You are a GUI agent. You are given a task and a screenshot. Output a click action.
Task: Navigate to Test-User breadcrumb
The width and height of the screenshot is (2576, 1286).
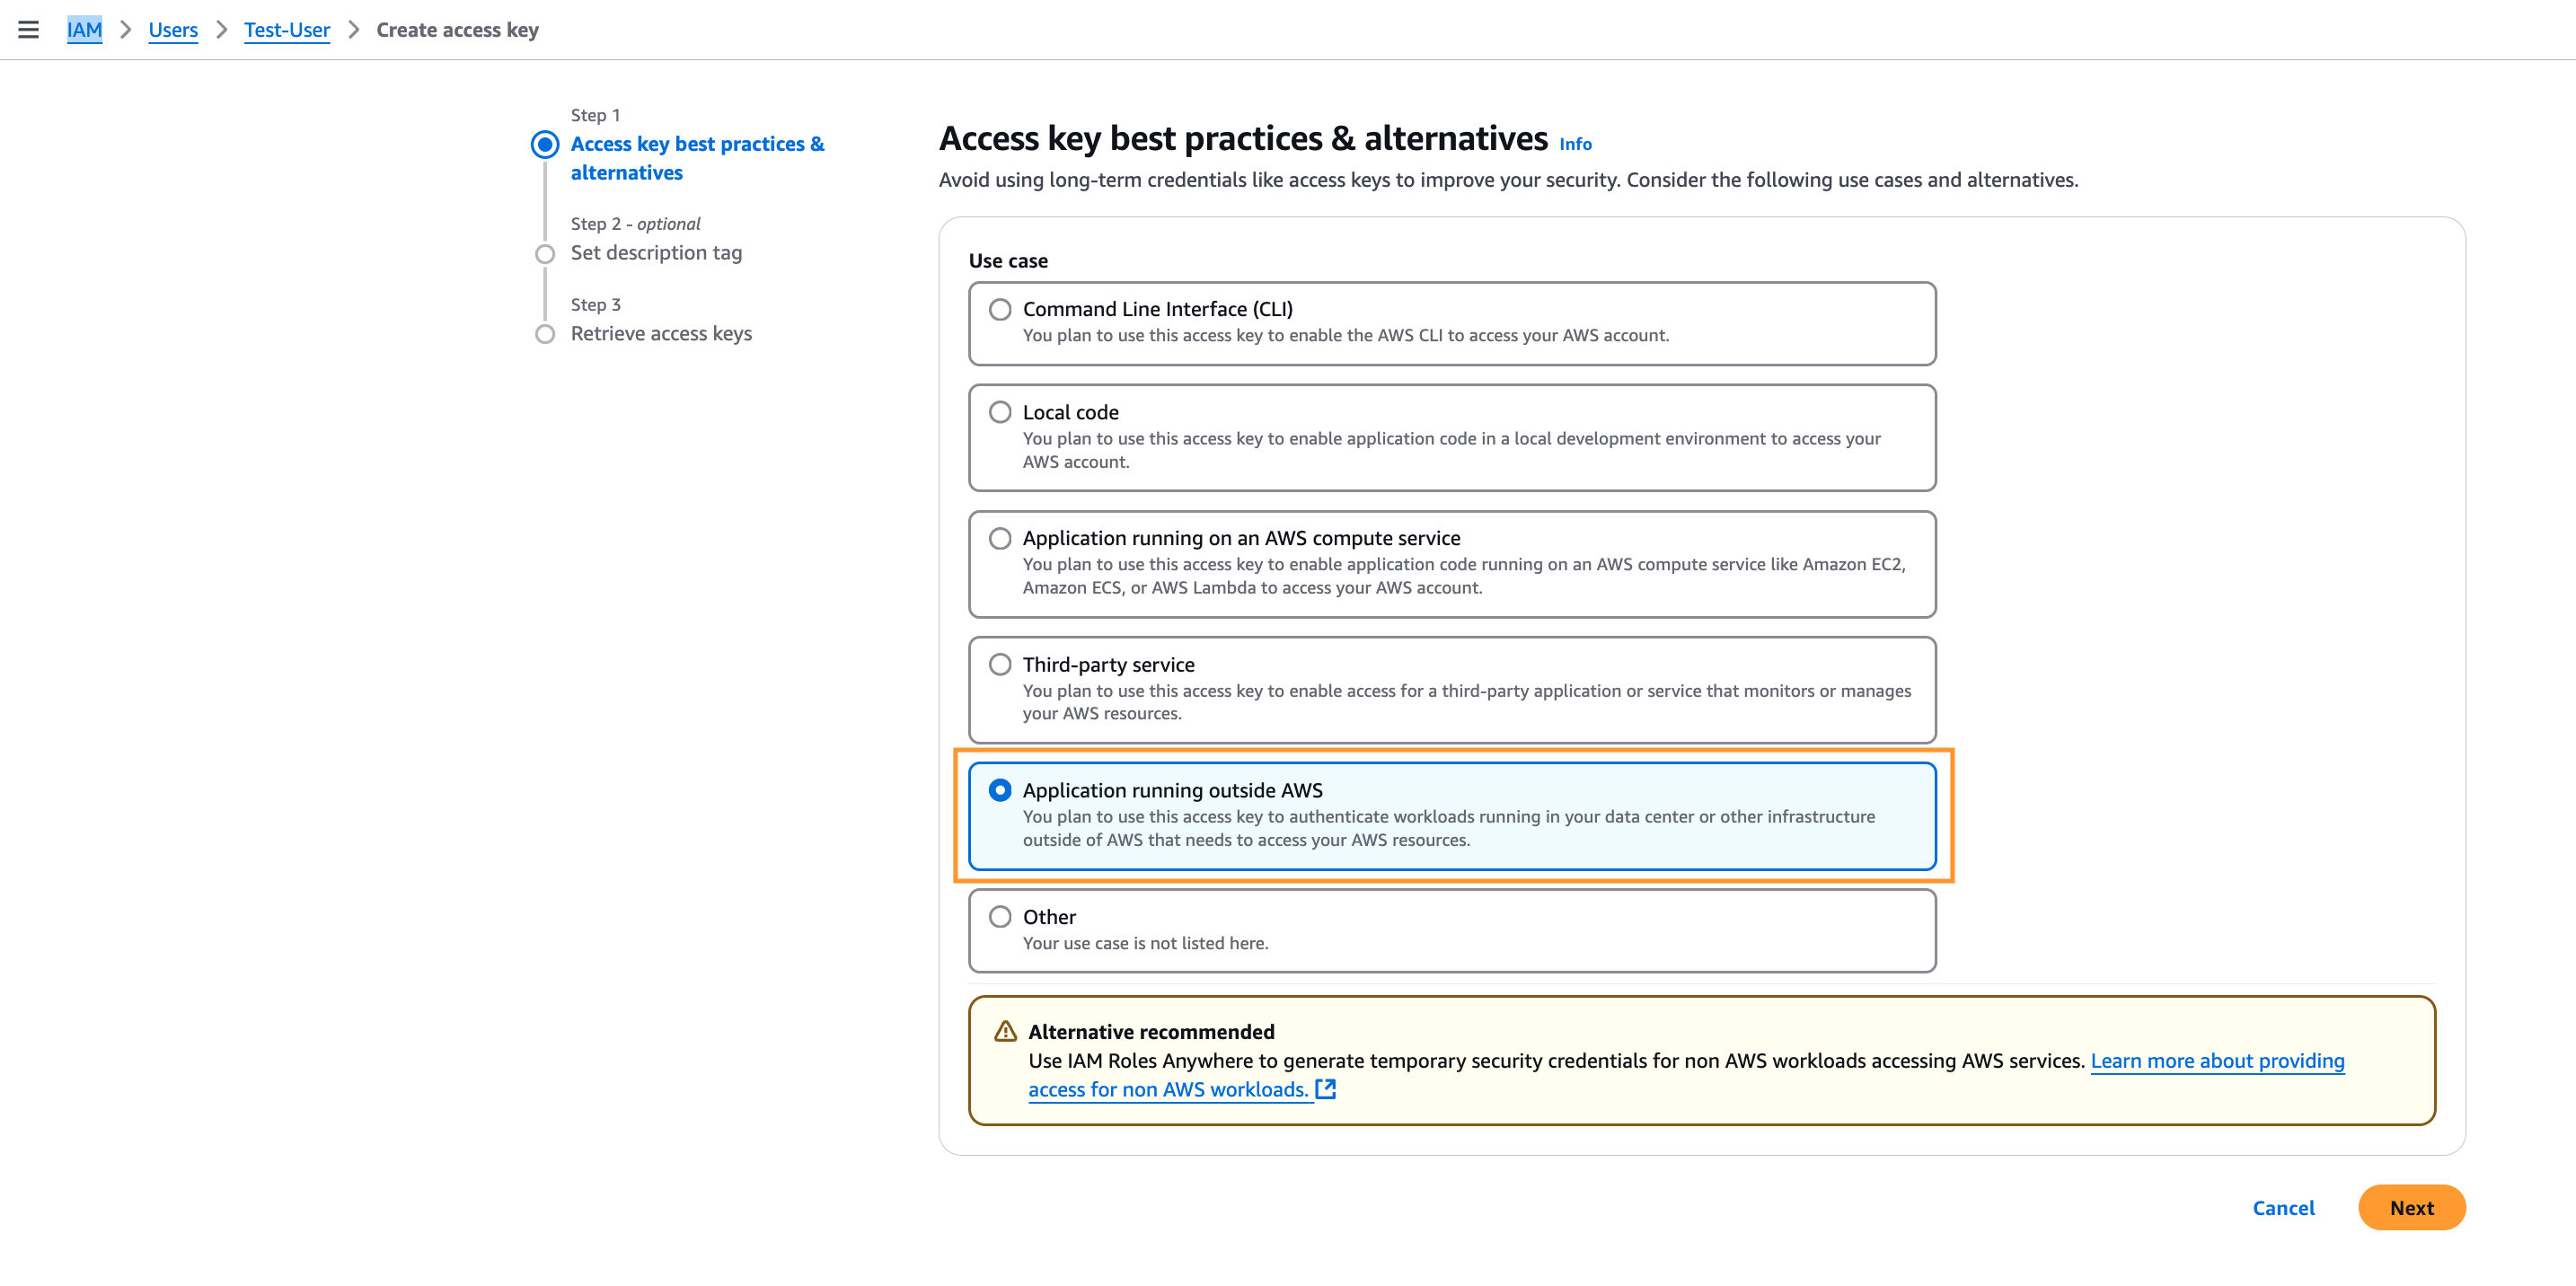pyautogui.click(x=287, y=30)
